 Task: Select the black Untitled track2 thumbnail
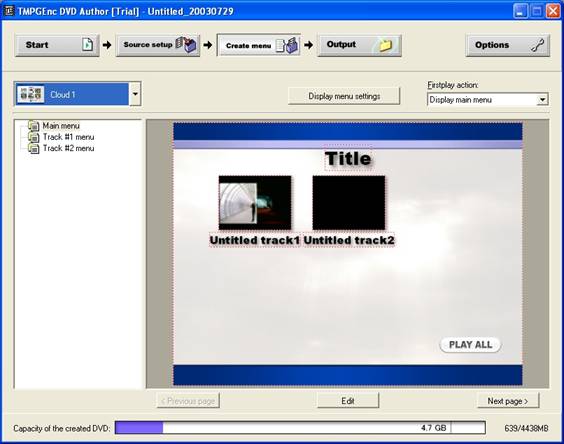(x=349, y=203)
